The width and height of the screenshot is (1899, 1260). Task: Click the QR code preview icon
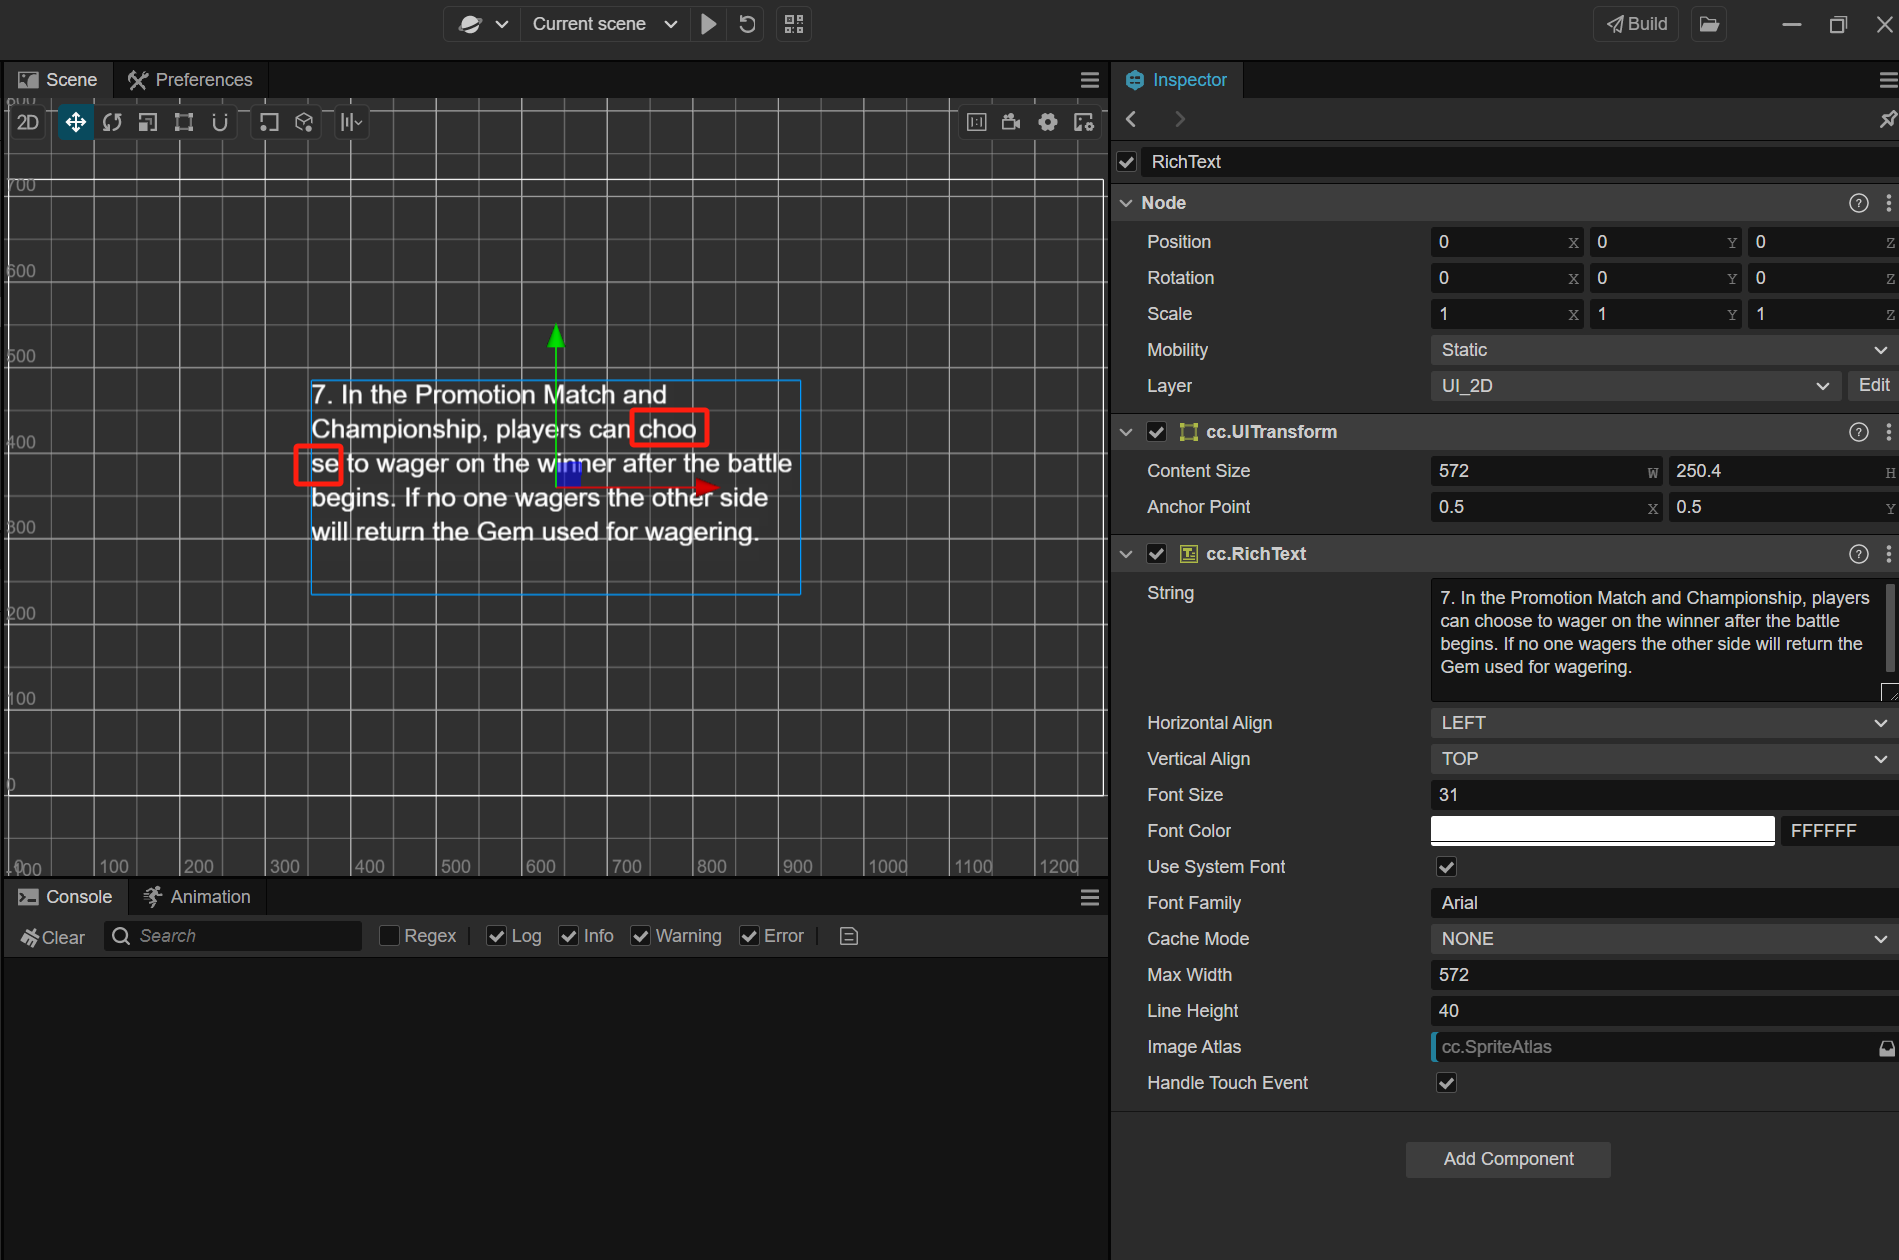[794, 24]
